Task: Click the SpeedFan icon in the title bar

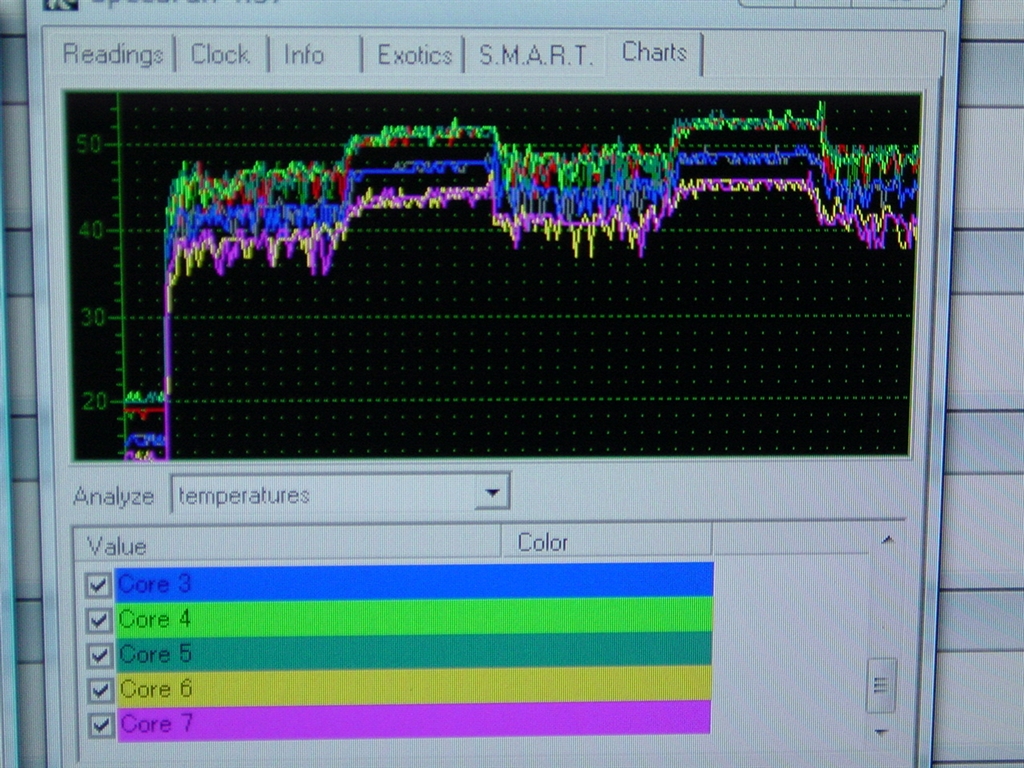Action: tap(60, 4)
